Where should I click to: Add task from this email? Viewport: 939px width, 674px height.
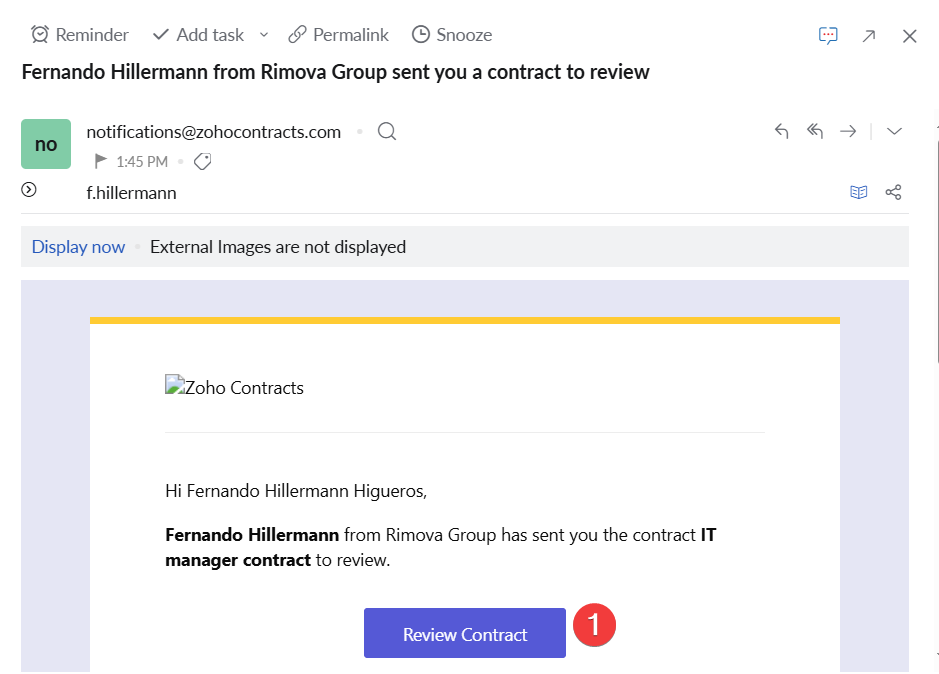pyautogui.click(x=198, y=35)
